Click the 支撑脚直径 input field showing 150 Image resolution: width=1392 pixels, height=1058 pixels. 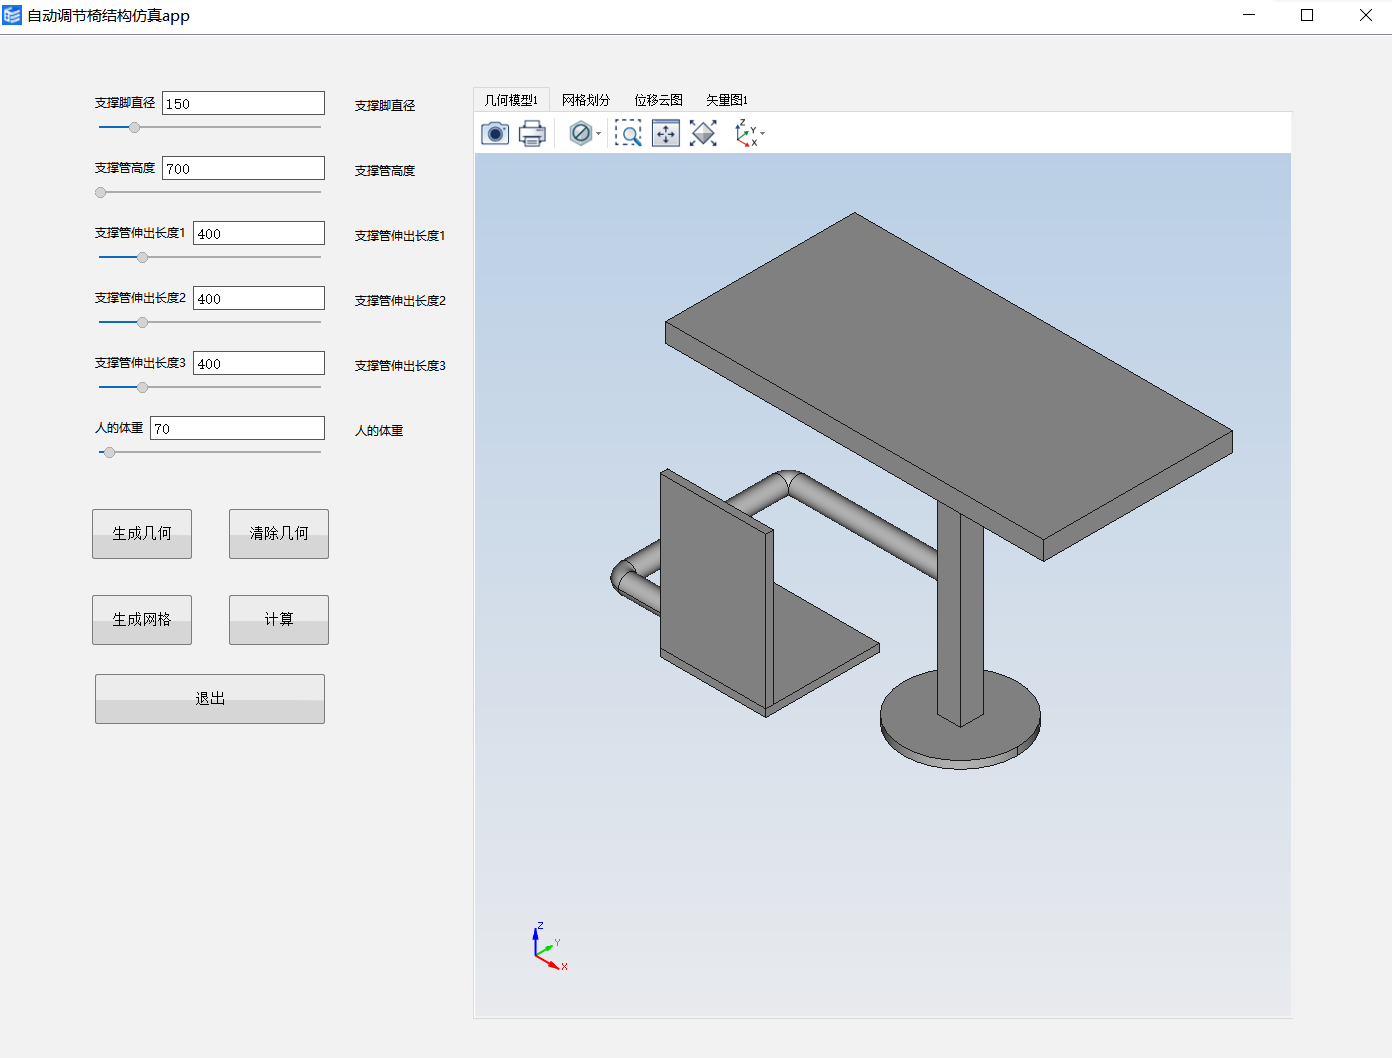243,103
